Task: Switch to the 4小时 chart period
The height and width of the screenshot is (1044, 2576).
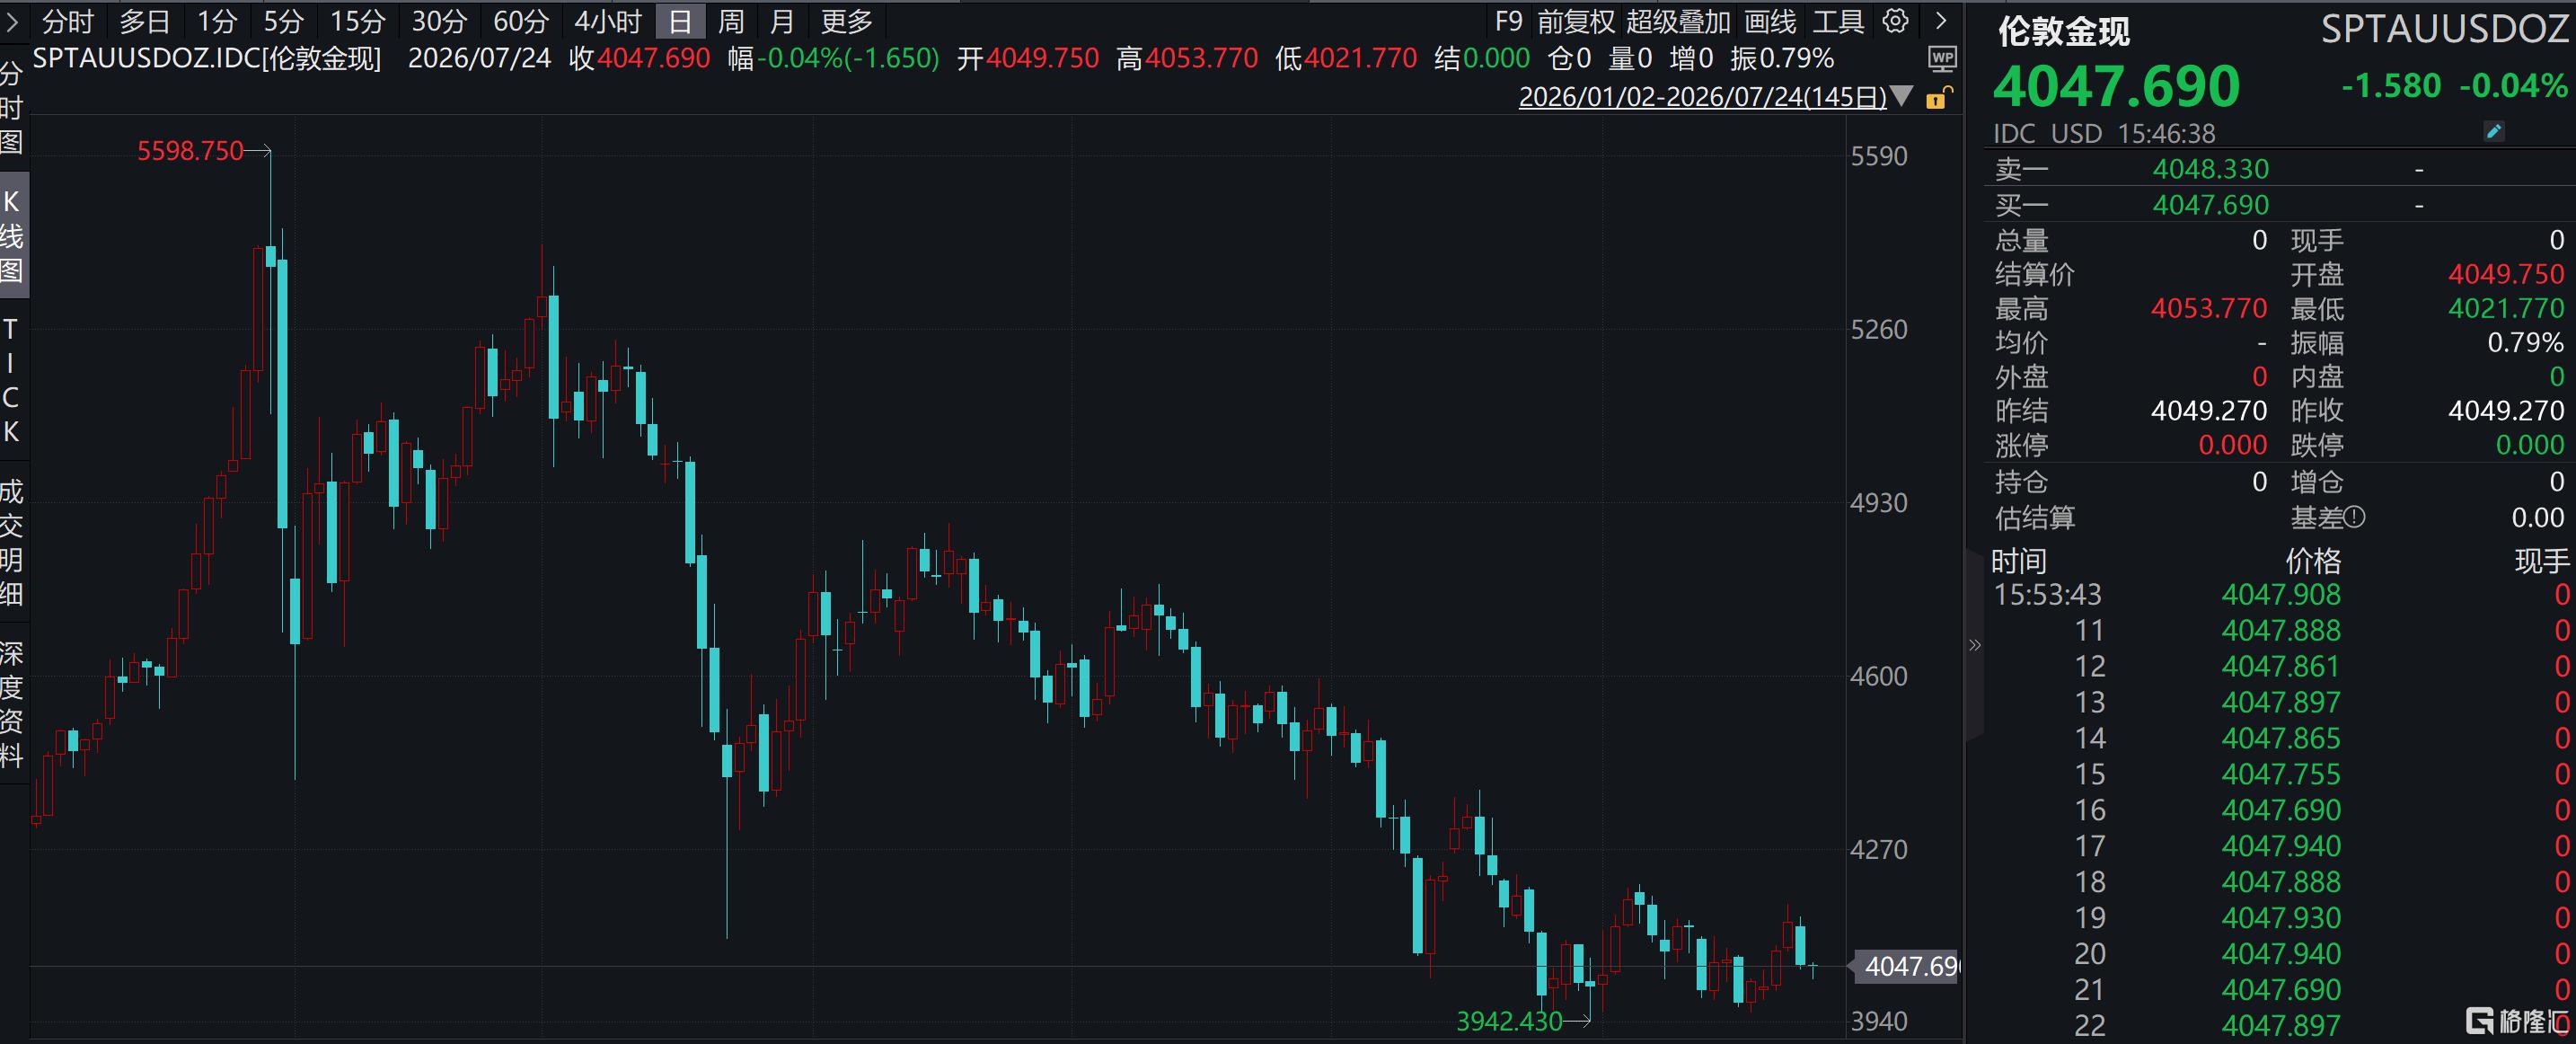Action: pyautogui.click(x=608, y=21)
